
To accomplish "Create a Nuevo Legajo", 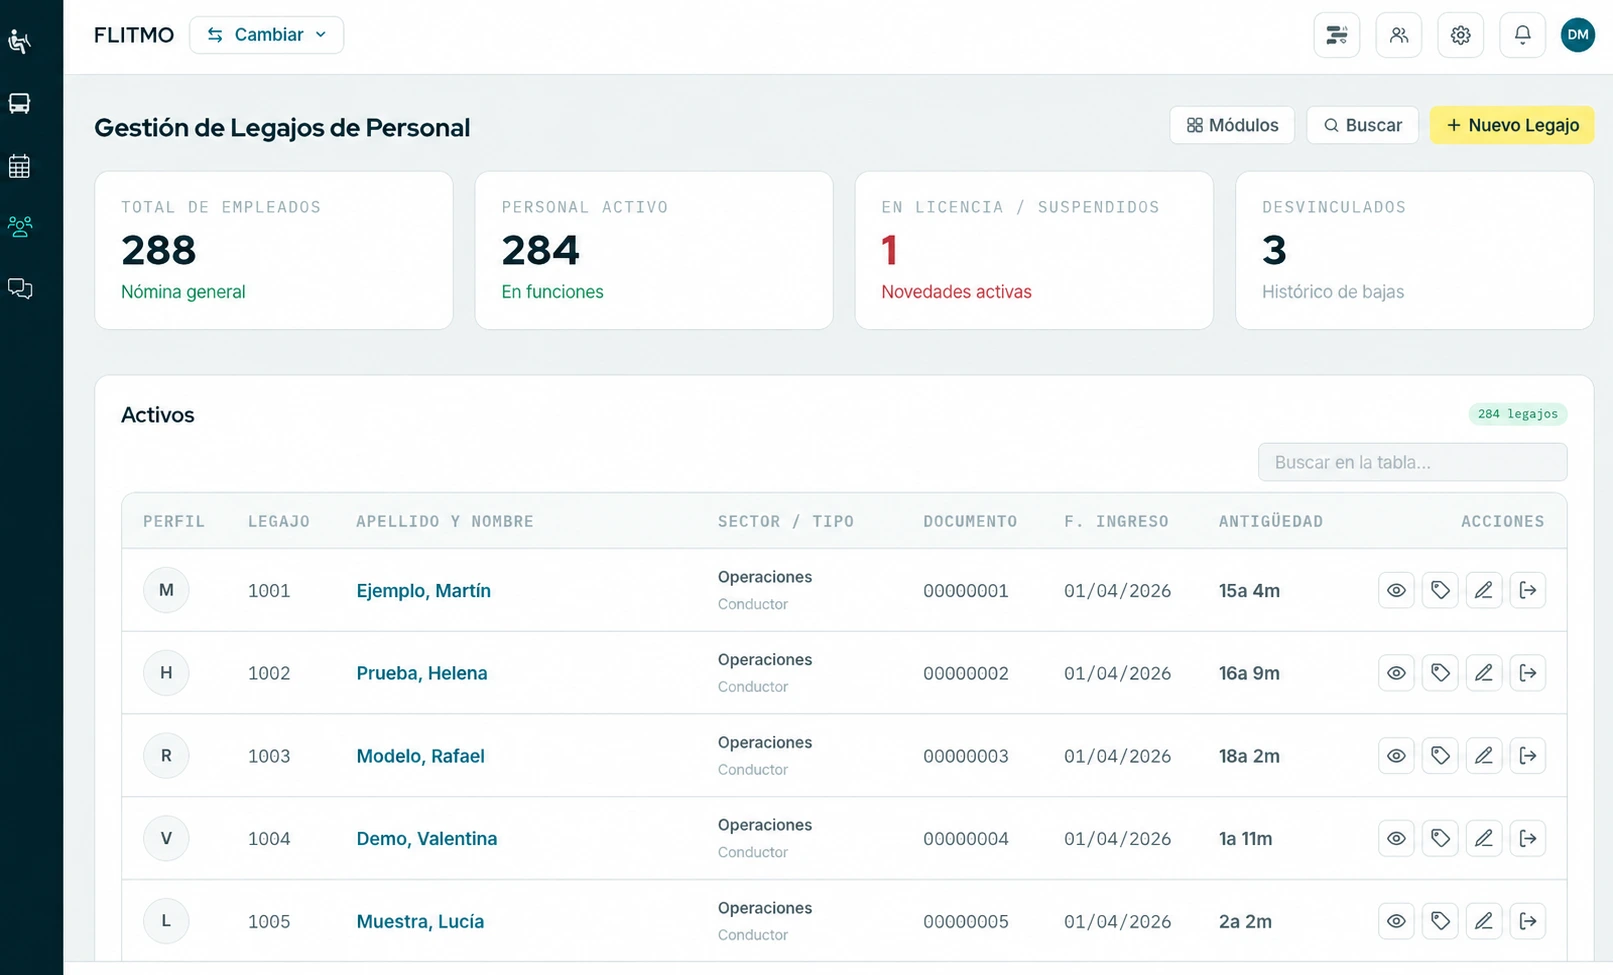I will (x=1512, y=125).
